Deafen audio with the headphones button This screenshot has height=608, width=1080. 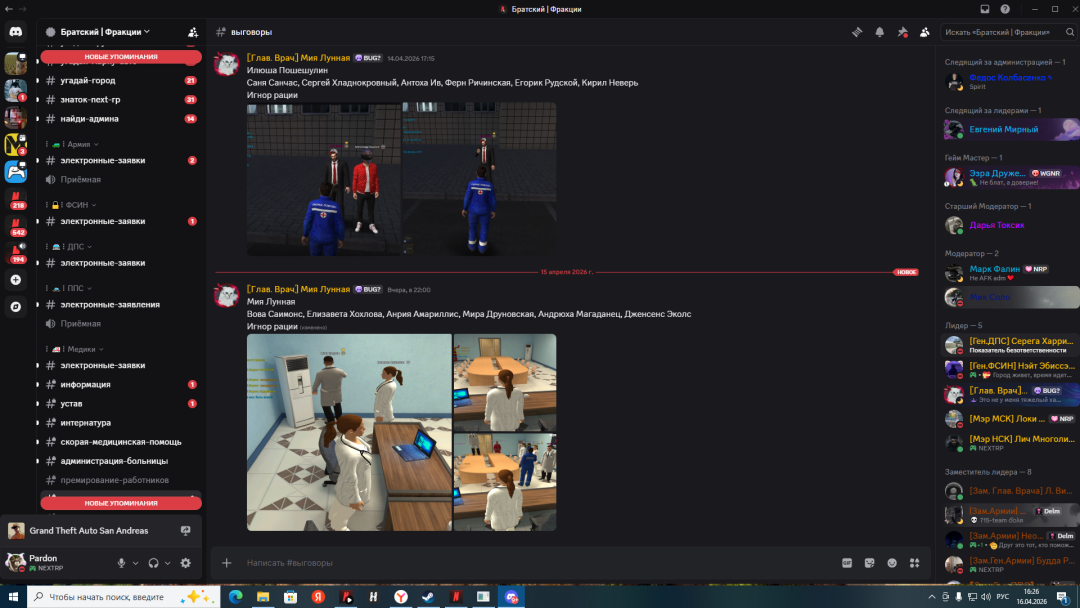153,563
